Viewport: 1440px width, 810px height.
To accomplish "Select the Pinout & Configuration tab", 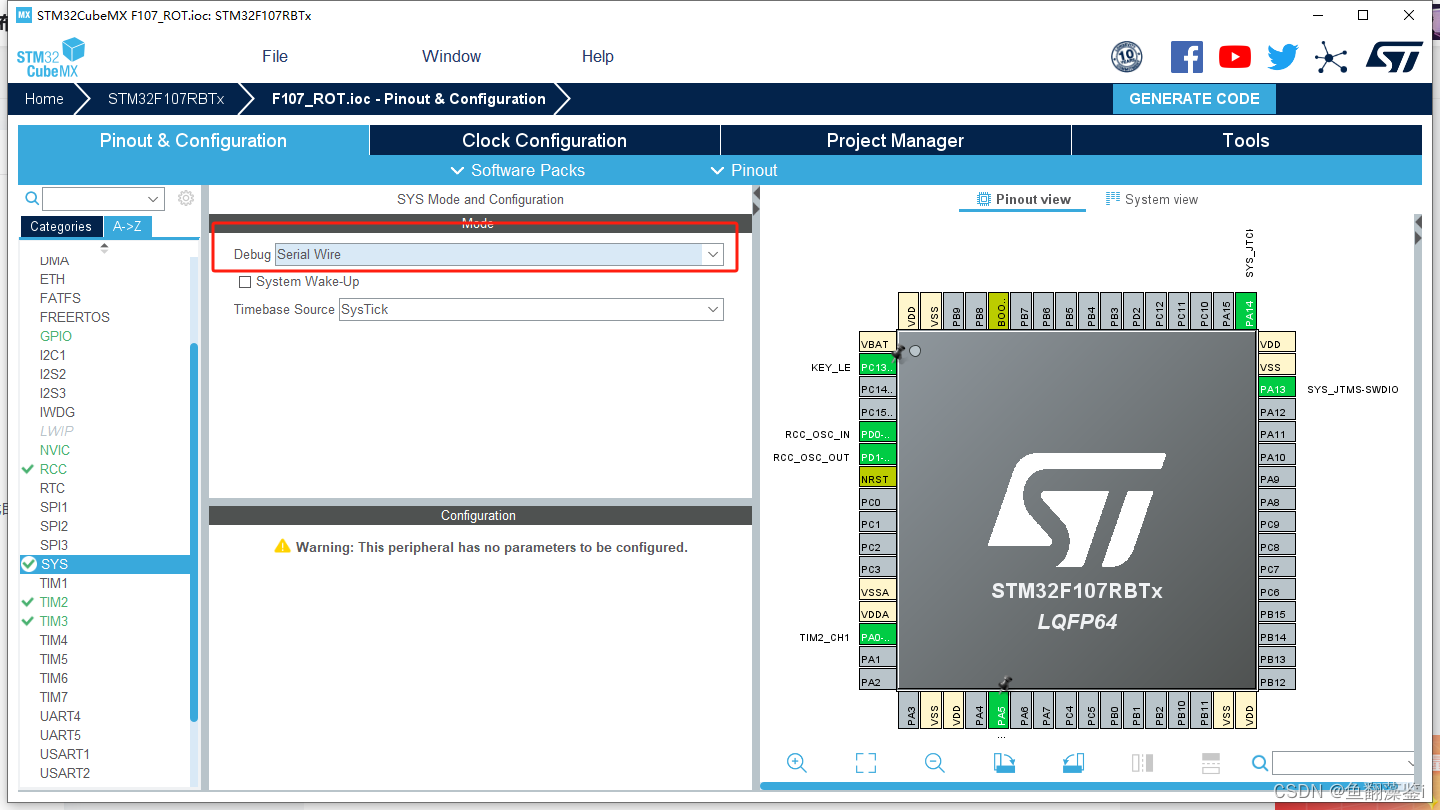I will pos(193,140).
